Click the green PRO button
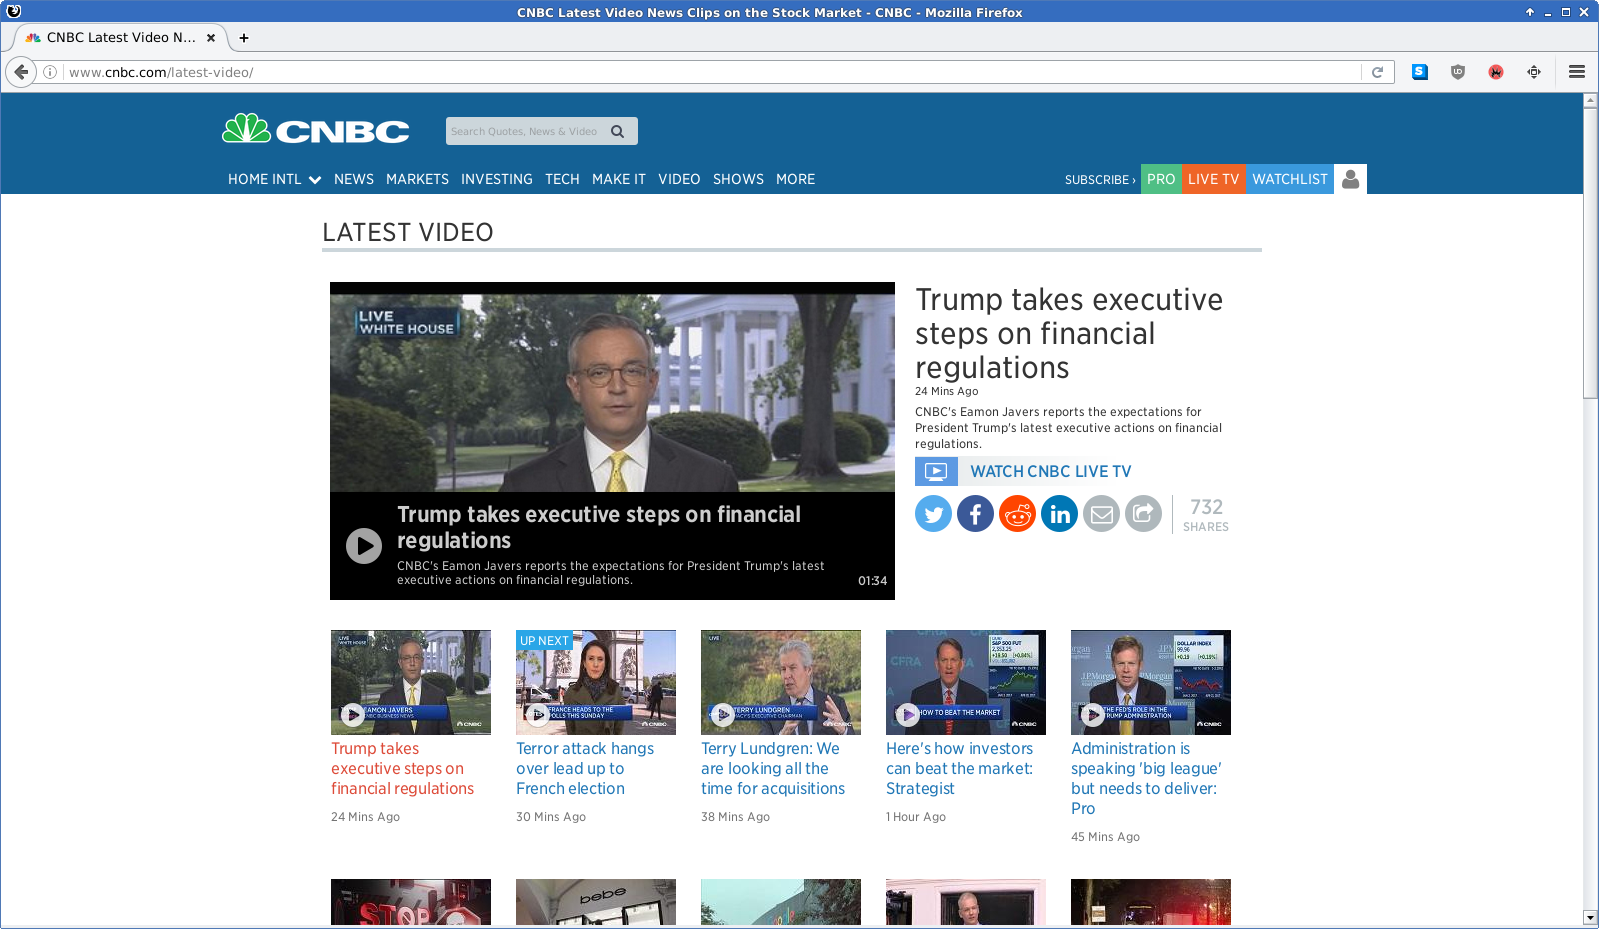 (1161, 179)
